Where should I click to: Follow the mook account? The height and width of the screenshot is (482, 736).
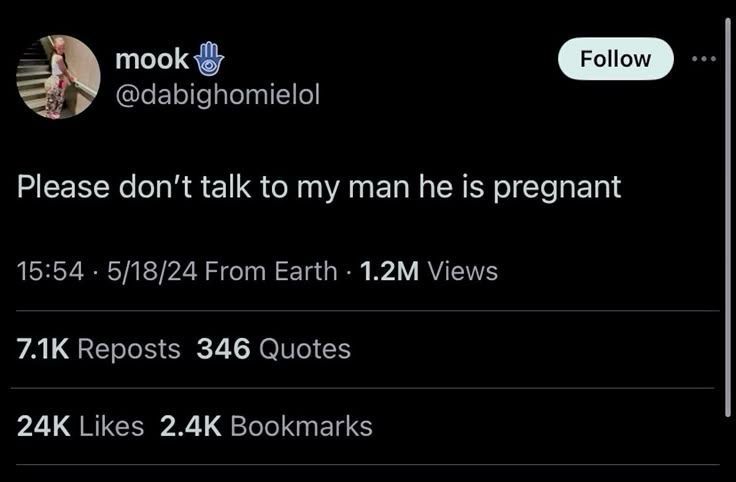tap(615, 59)
